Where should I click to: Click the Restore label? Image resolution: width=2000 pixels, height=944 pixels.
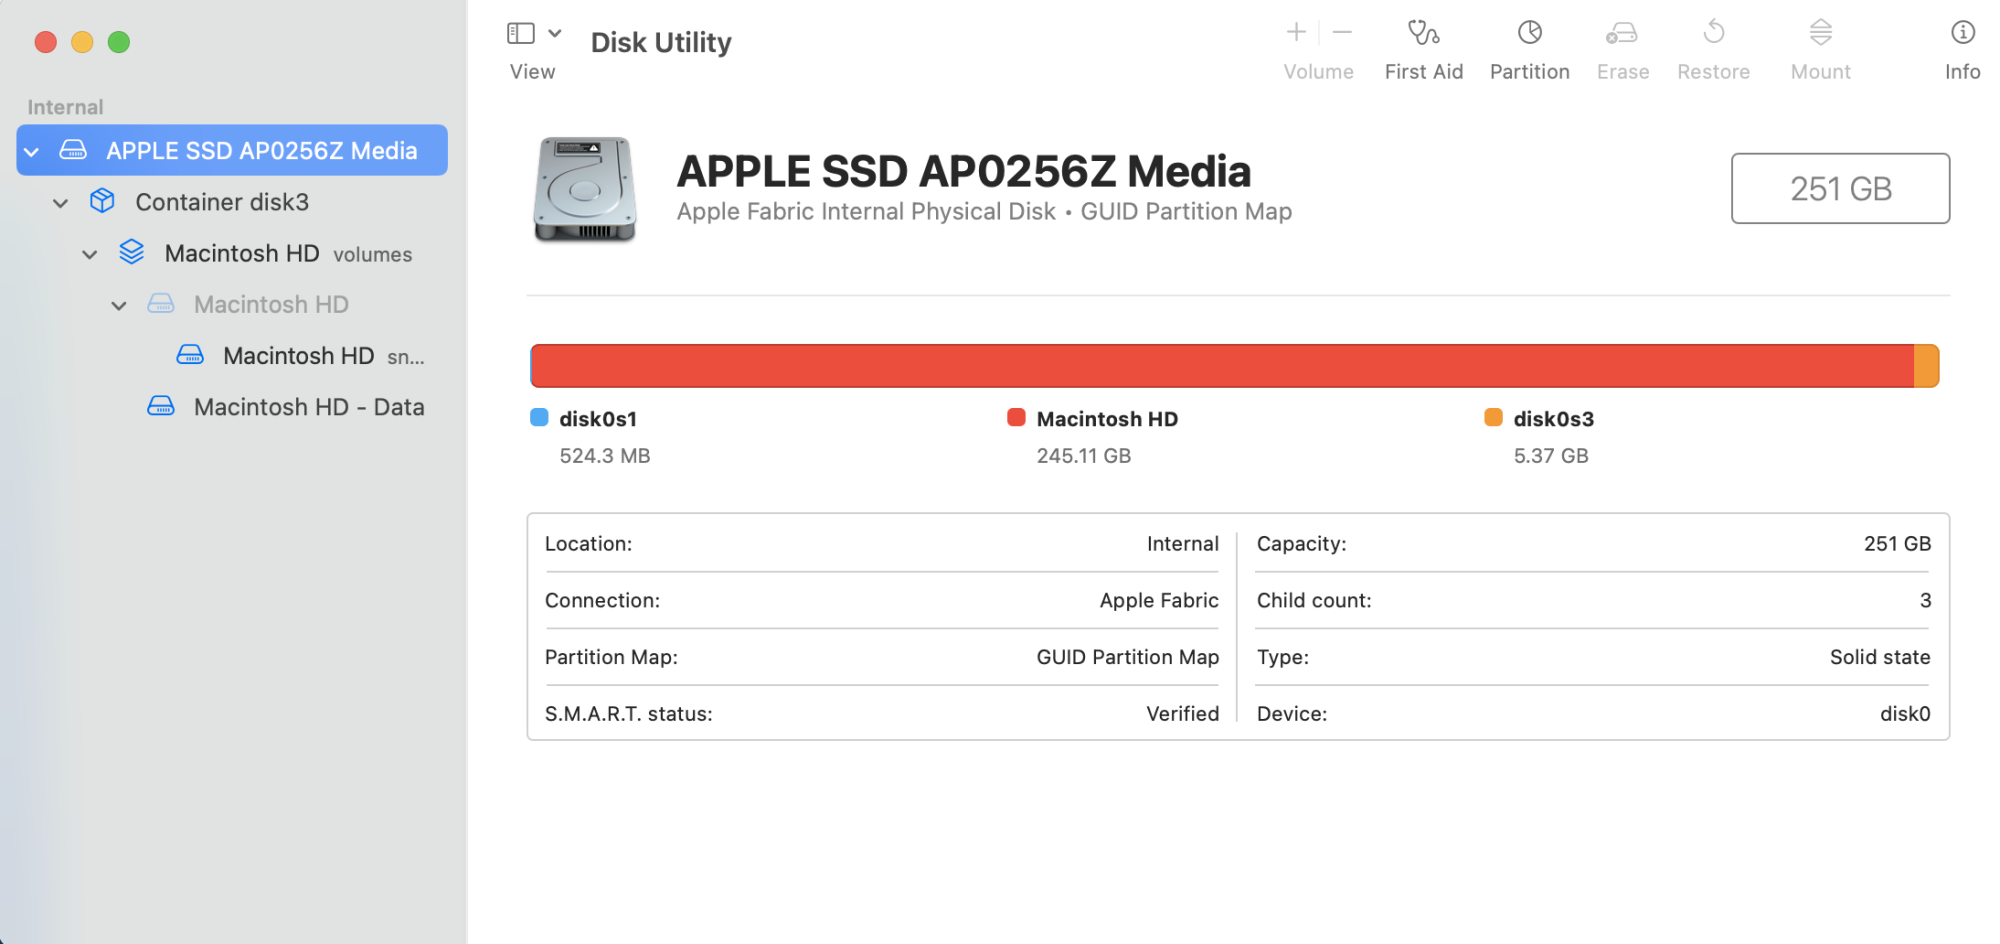tap(1713, 72)
